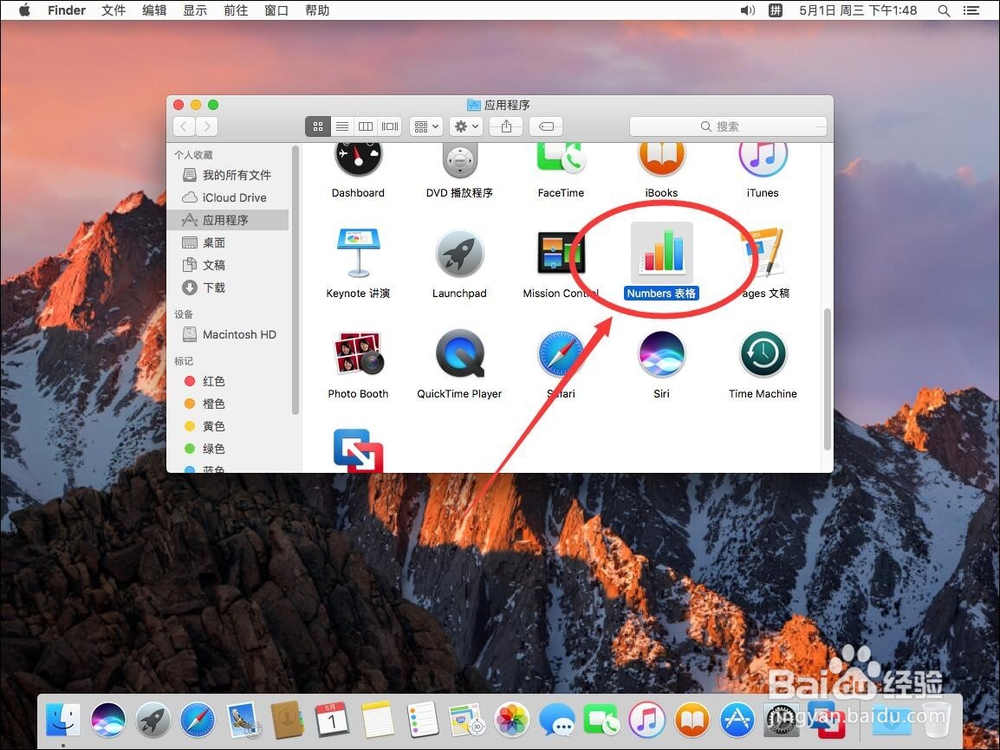Switch to column view in Finder toolbar
Screen dimensions: 1000x750
click(x=365, y=126)
